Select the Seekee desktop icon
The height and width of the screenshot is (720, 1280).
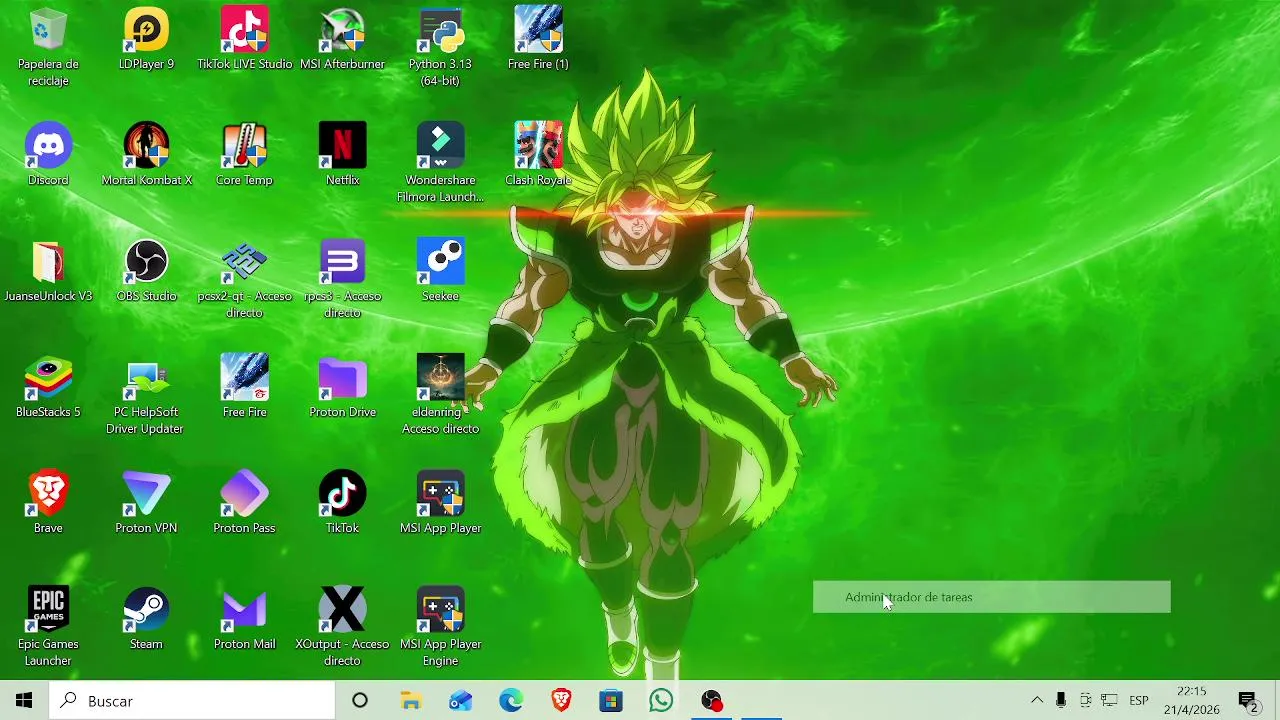coord(440,271)
